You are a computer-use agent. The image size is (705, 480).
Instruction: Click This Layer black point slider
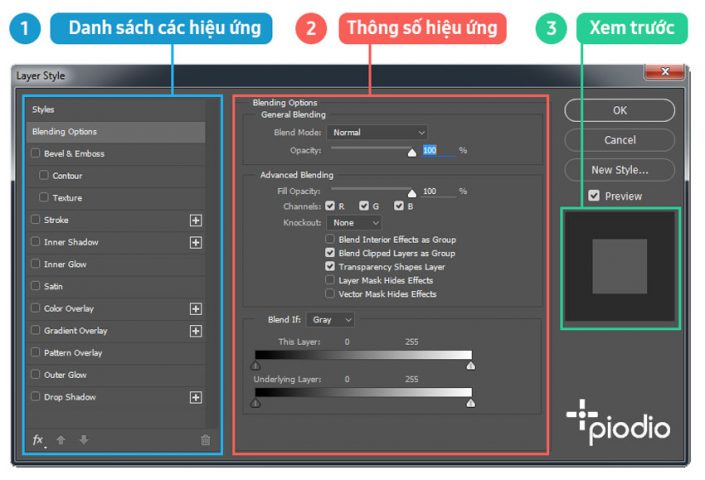coord(255,365)
